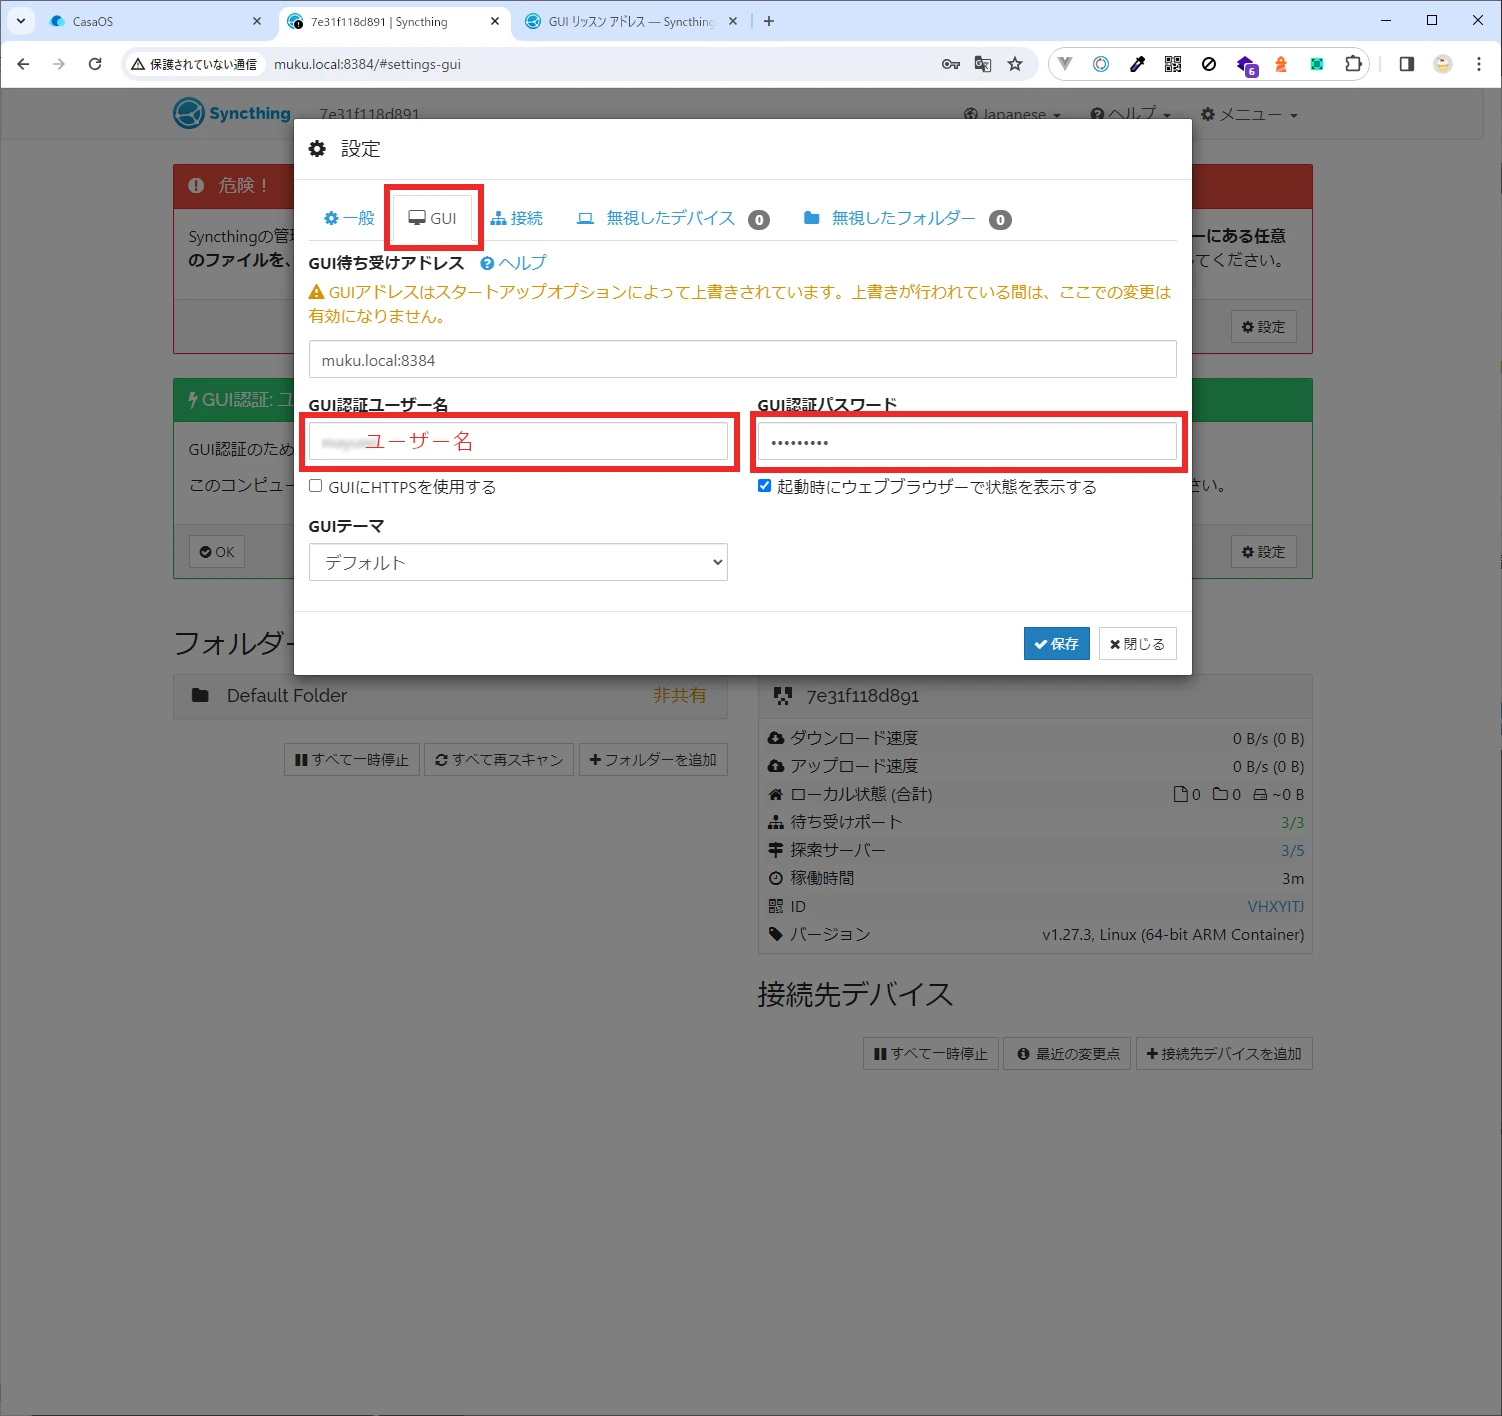Switch to the GUI settings tab
Image resolution: width=1502 pixels, height=1416 pixels.
(x=433, y=218)
